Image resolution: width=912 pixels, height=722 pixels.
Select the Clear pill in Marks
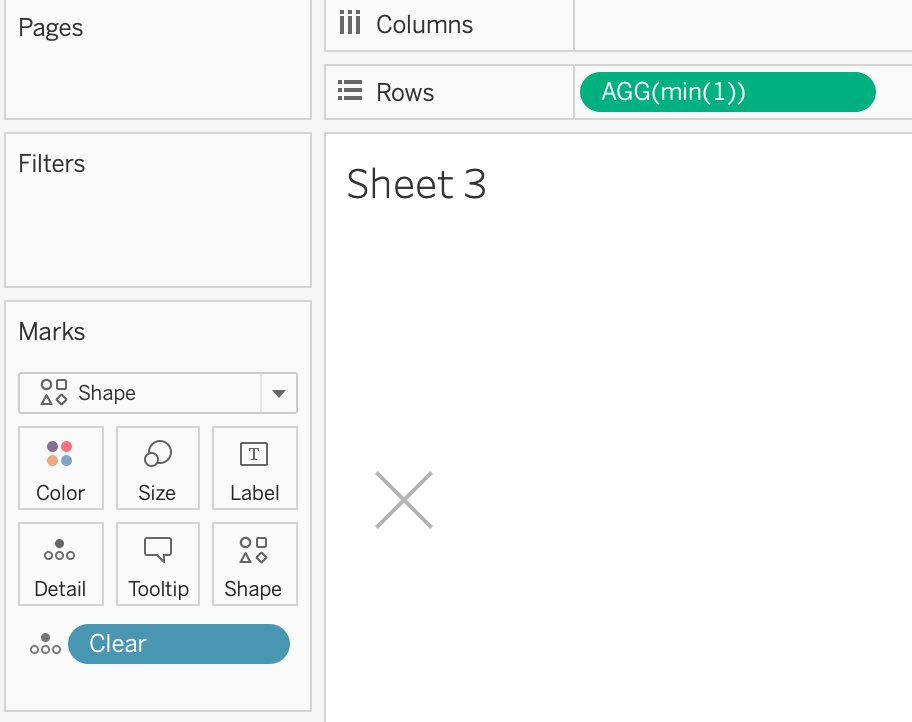179,644
